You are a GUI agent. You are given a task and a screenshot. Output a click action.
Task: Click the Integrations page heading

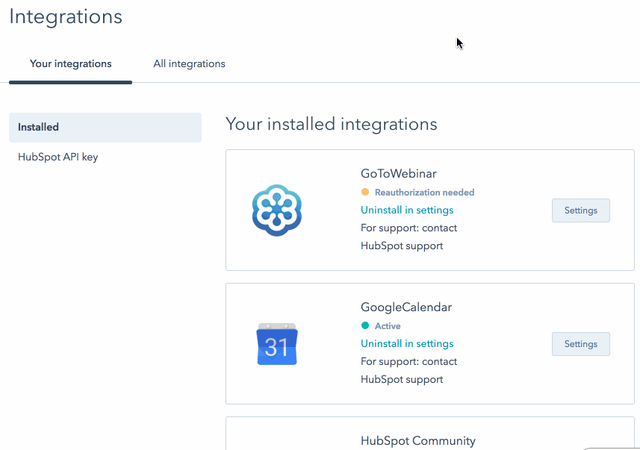66,17
